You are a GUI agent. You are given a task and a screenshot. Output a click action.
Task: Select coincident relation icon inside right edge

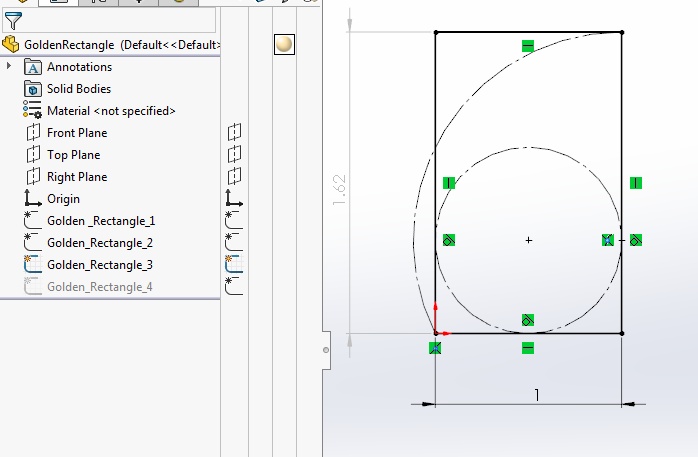click(608, 240)
